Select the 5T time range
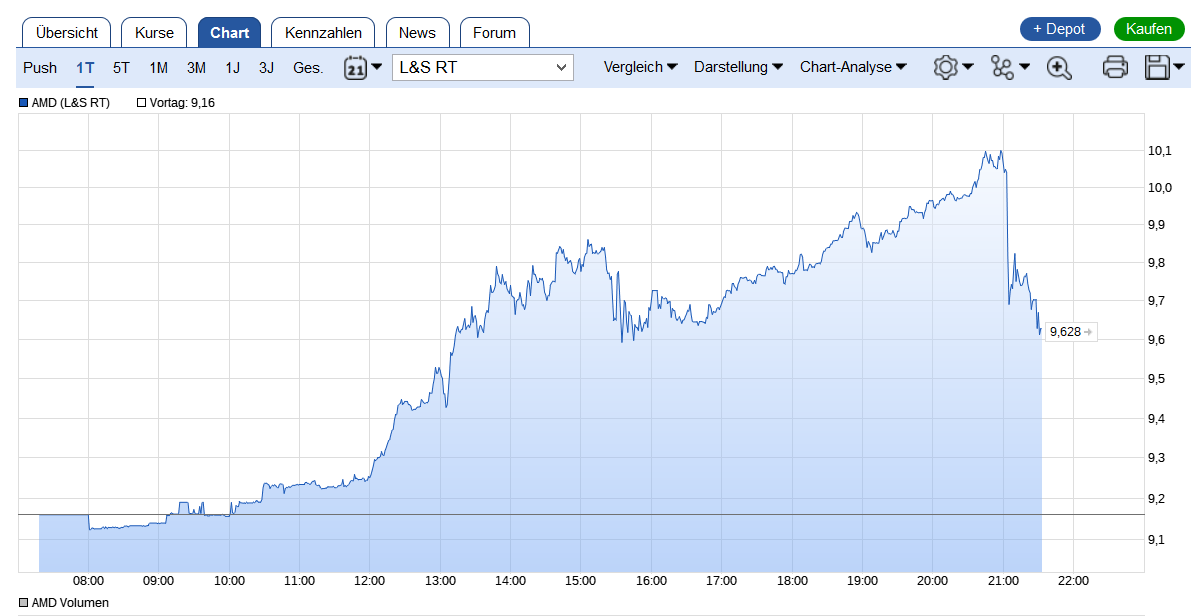This screenshot has height=616, width=1197. 121,67
